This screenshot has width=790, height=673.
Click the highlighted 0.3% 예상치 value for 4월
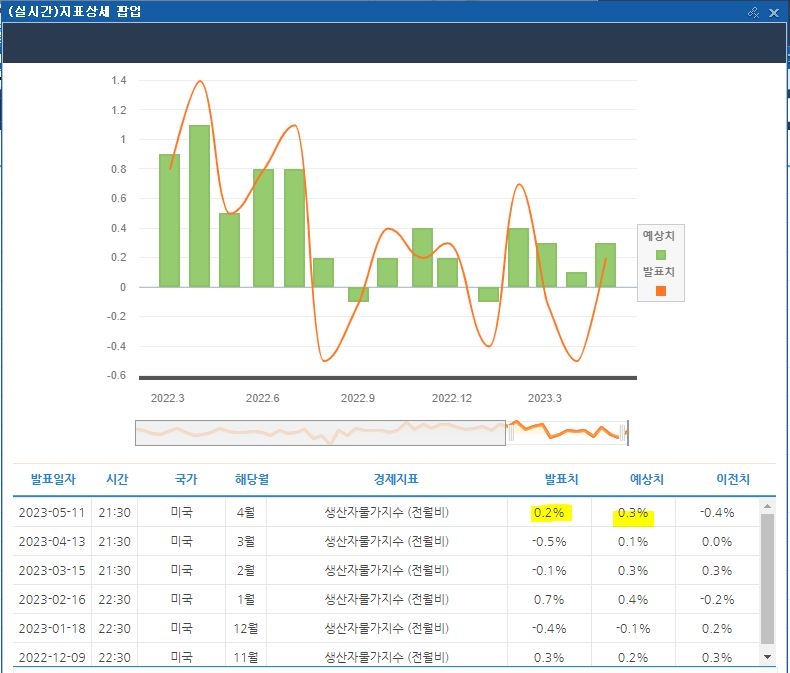point(633,513)
